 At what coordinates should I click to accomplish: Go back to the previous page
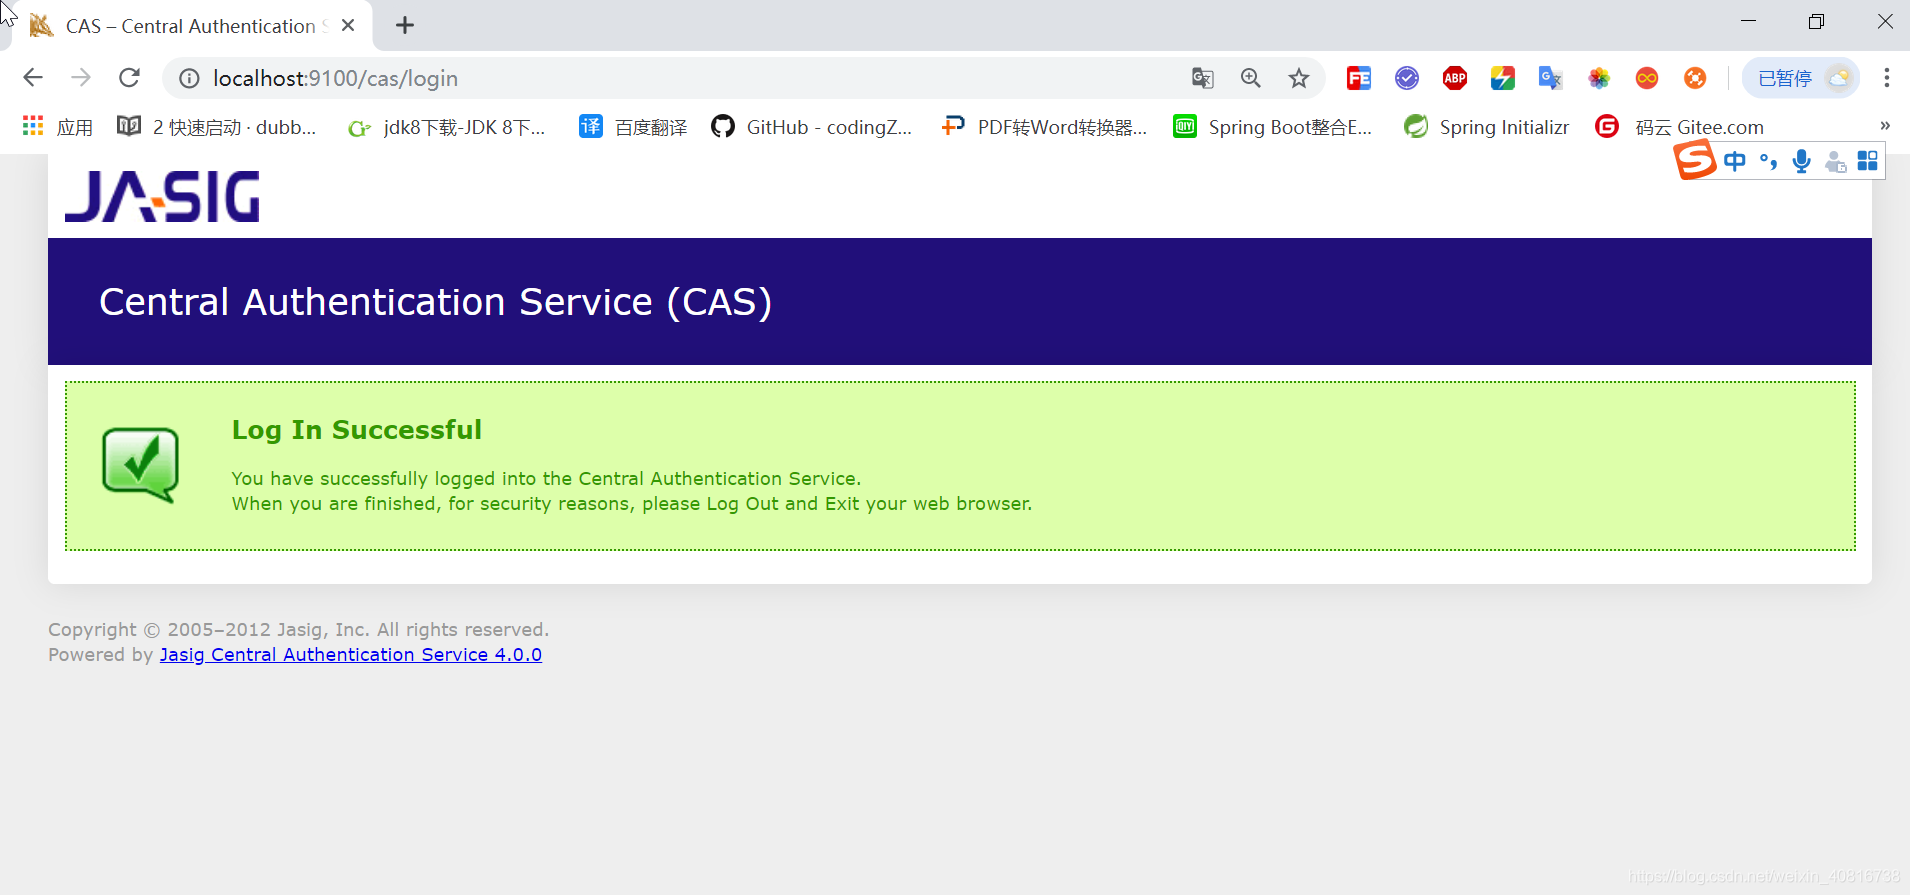tap(33, 78)
